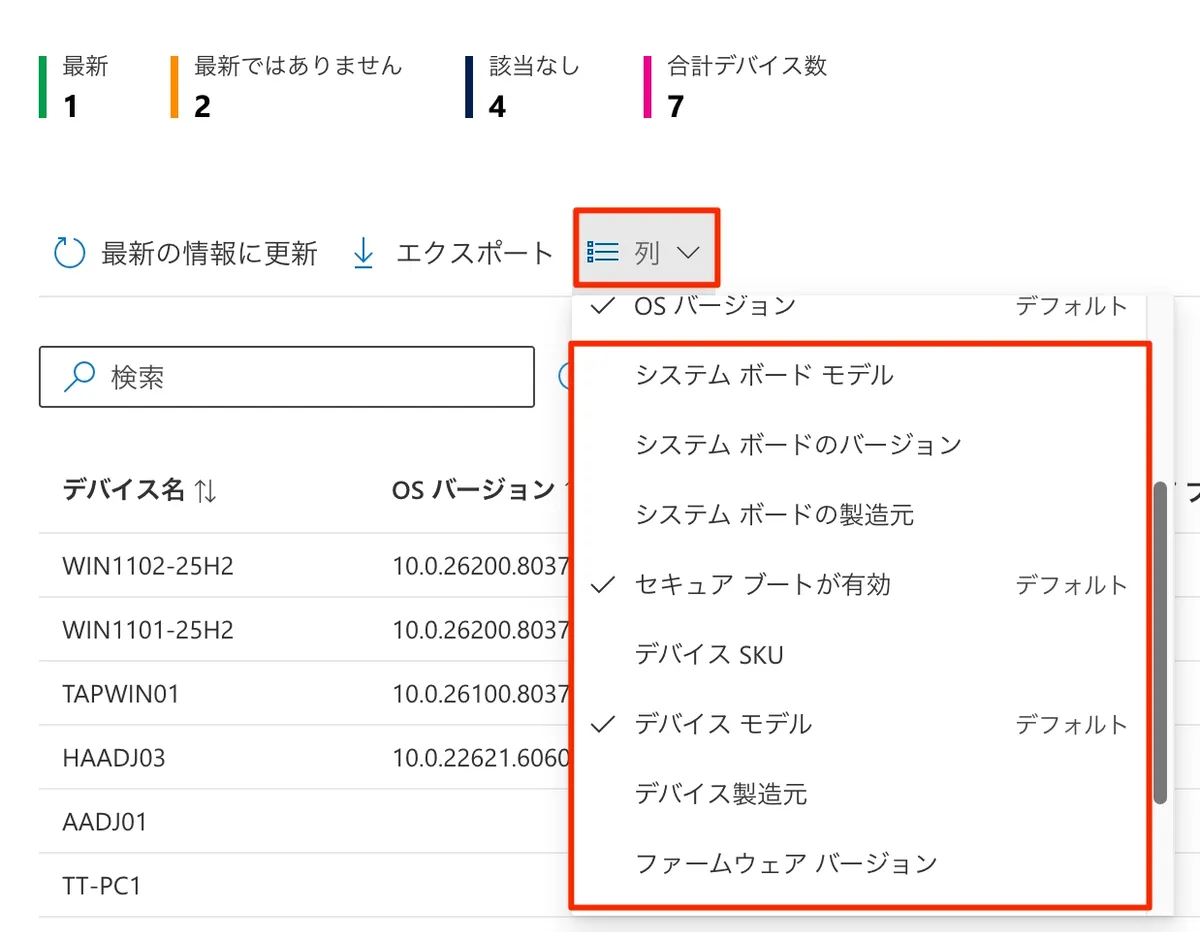
Task: Click the column list icon
Action: click(x=604, y=253)
